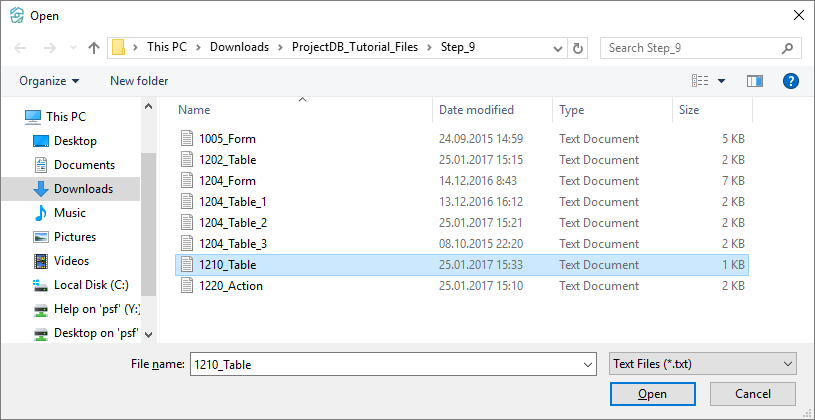Click the search magnifier icon
This screenshot has height=420, width=815.
click(x=787, y=48)
